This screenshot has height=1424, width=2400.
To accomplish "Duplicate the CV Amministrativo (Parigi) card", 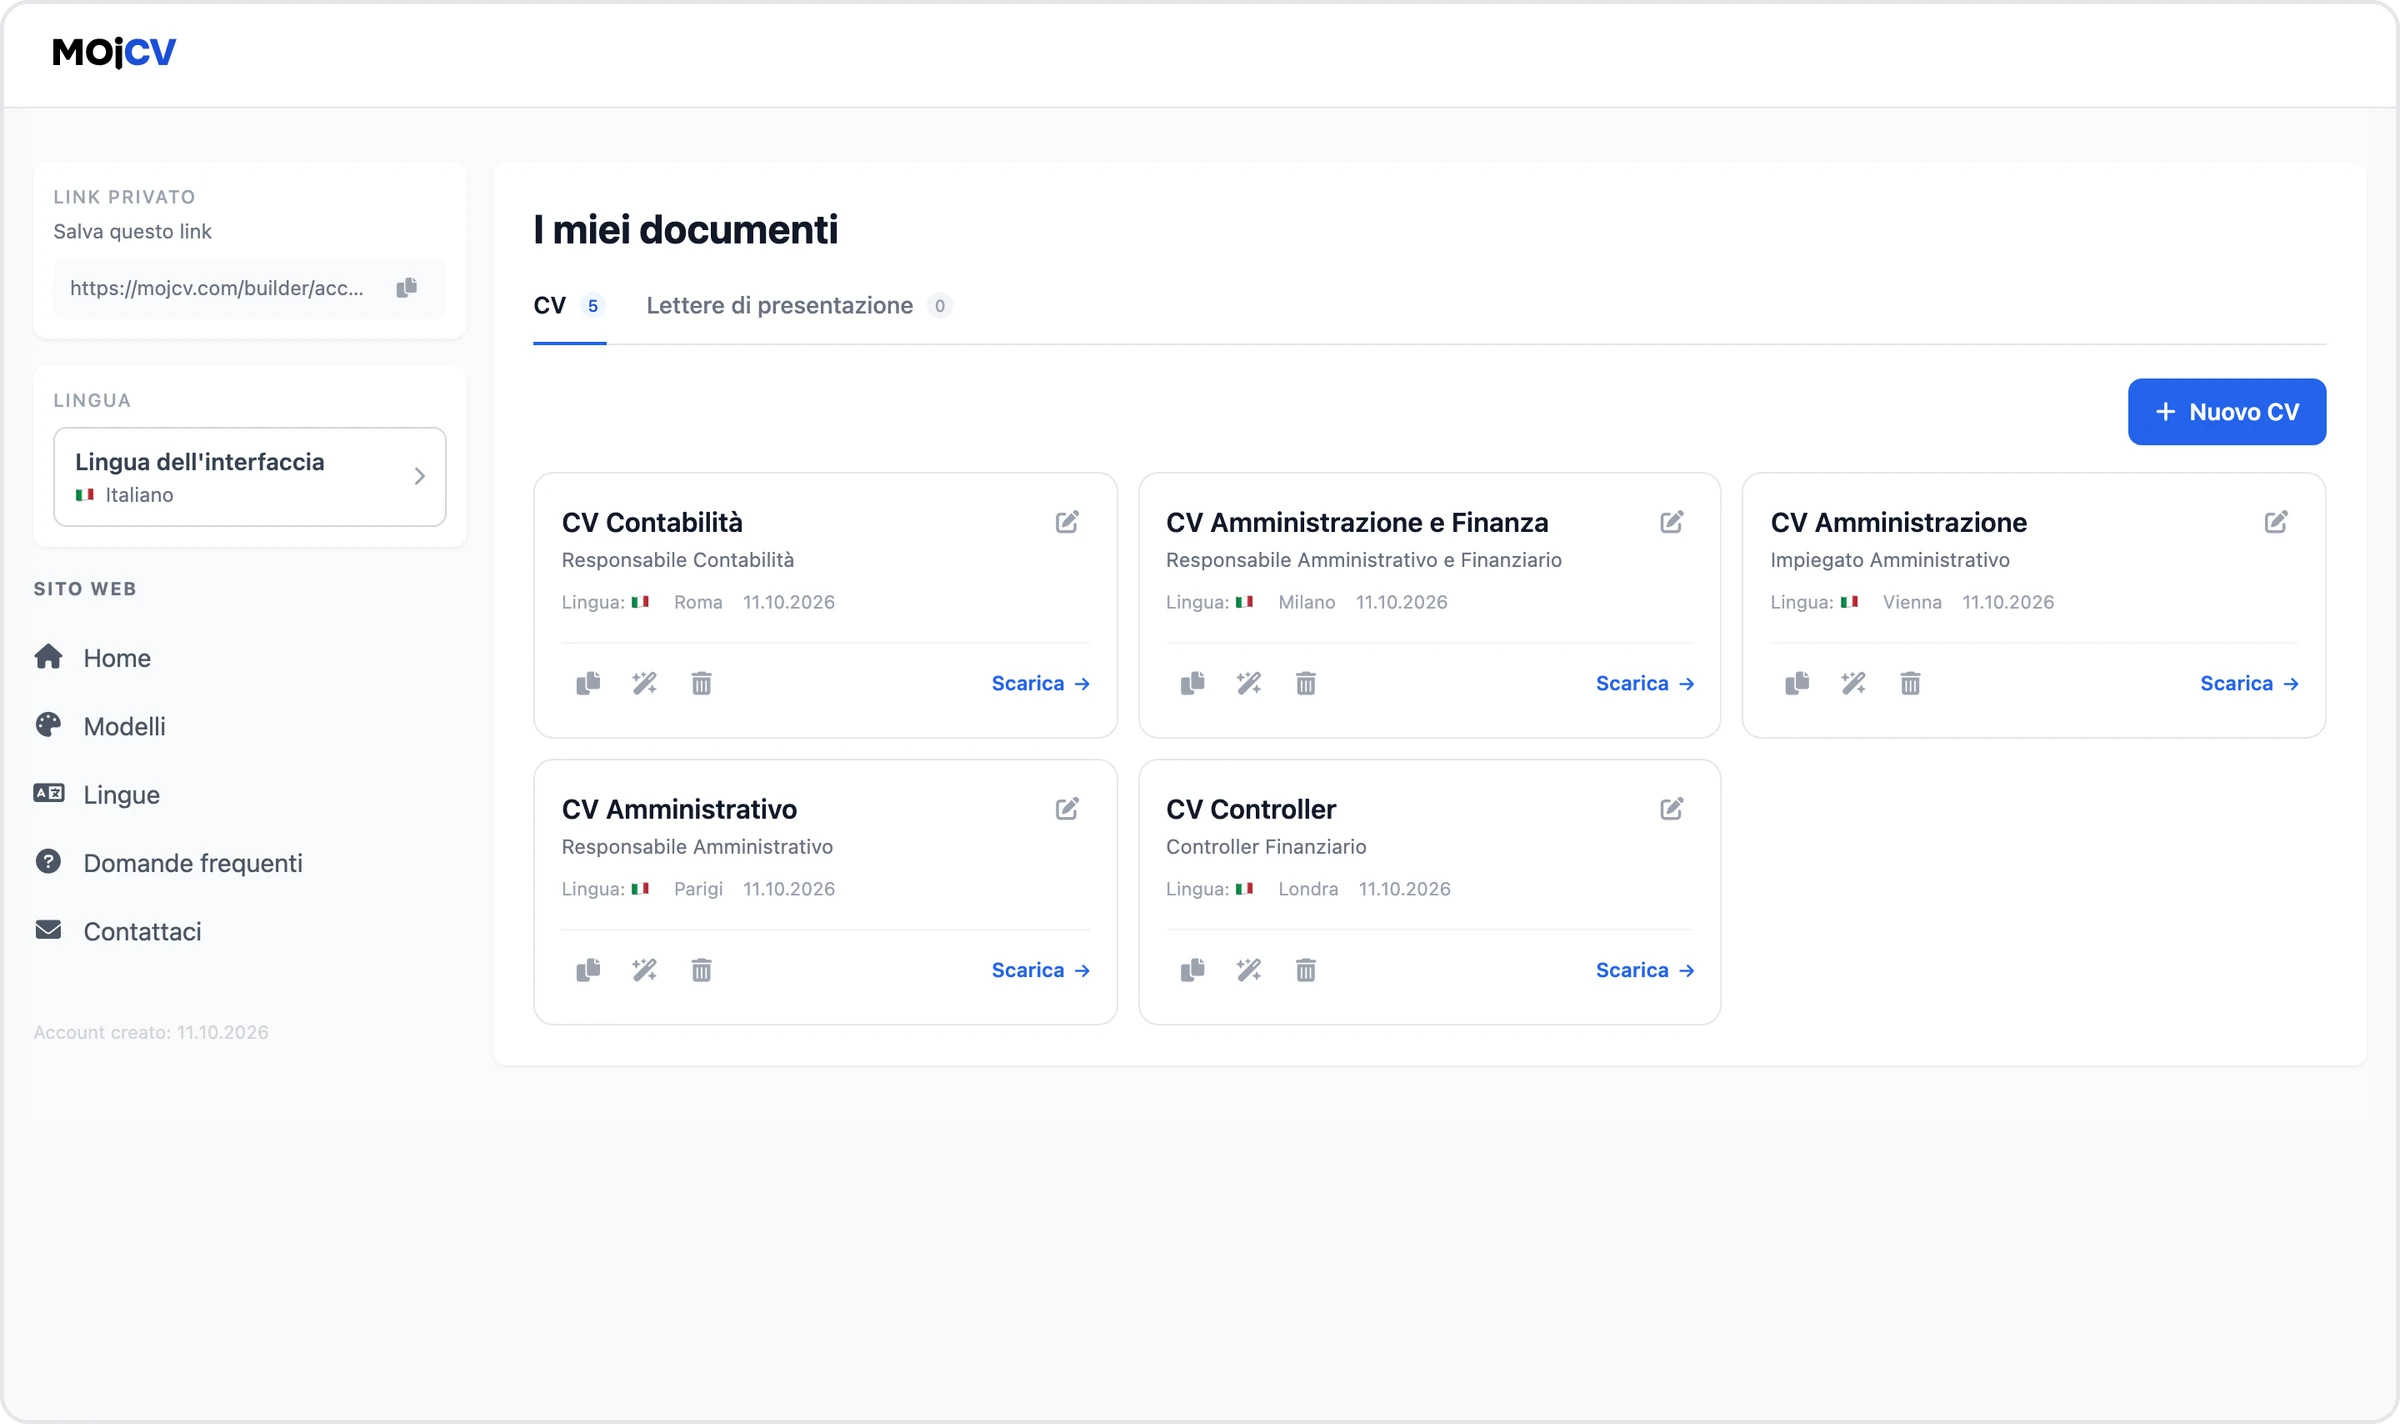I will [588, 970].
